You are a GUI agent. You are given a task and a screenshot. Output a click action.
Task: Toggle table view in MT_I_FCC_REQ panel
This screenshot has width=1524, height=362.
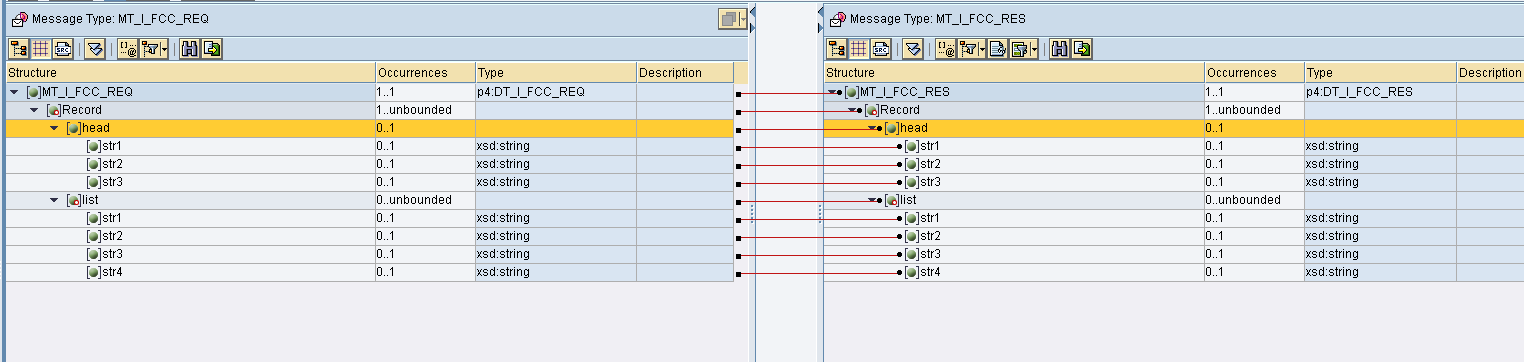point(41,49)
